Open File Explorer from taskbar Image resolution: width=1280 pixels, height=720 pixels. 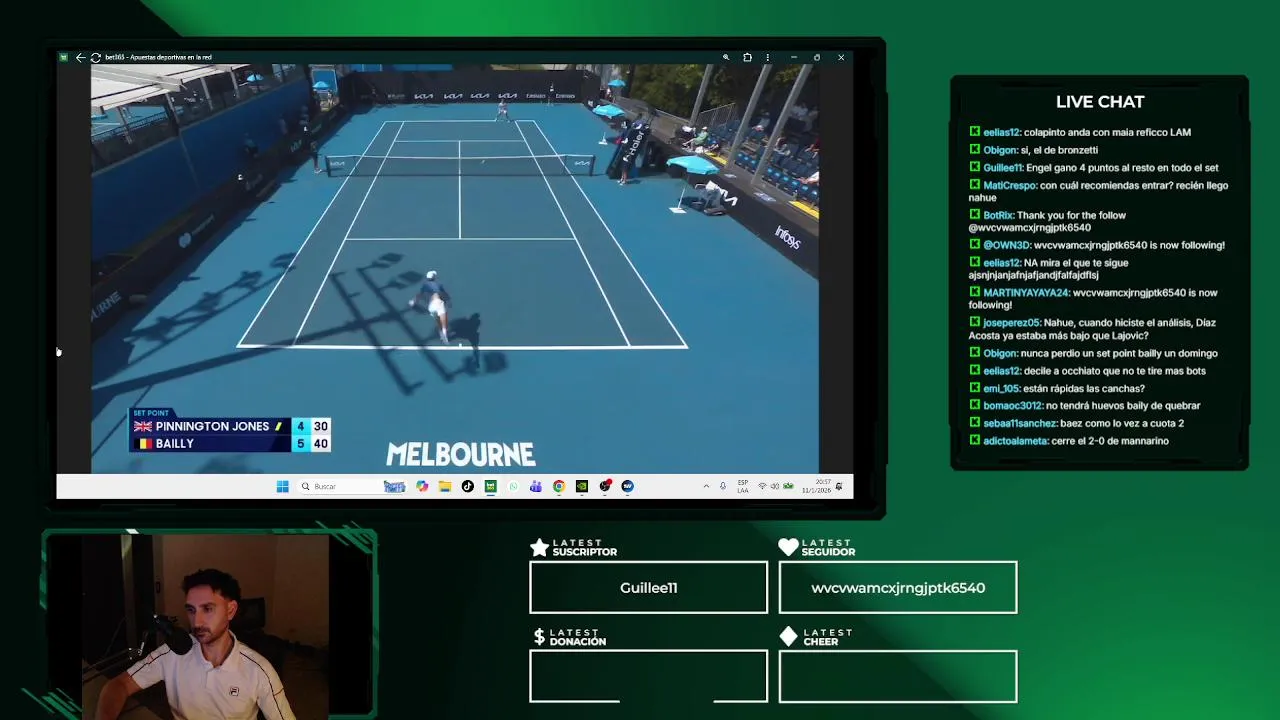(x=444, y=486)
